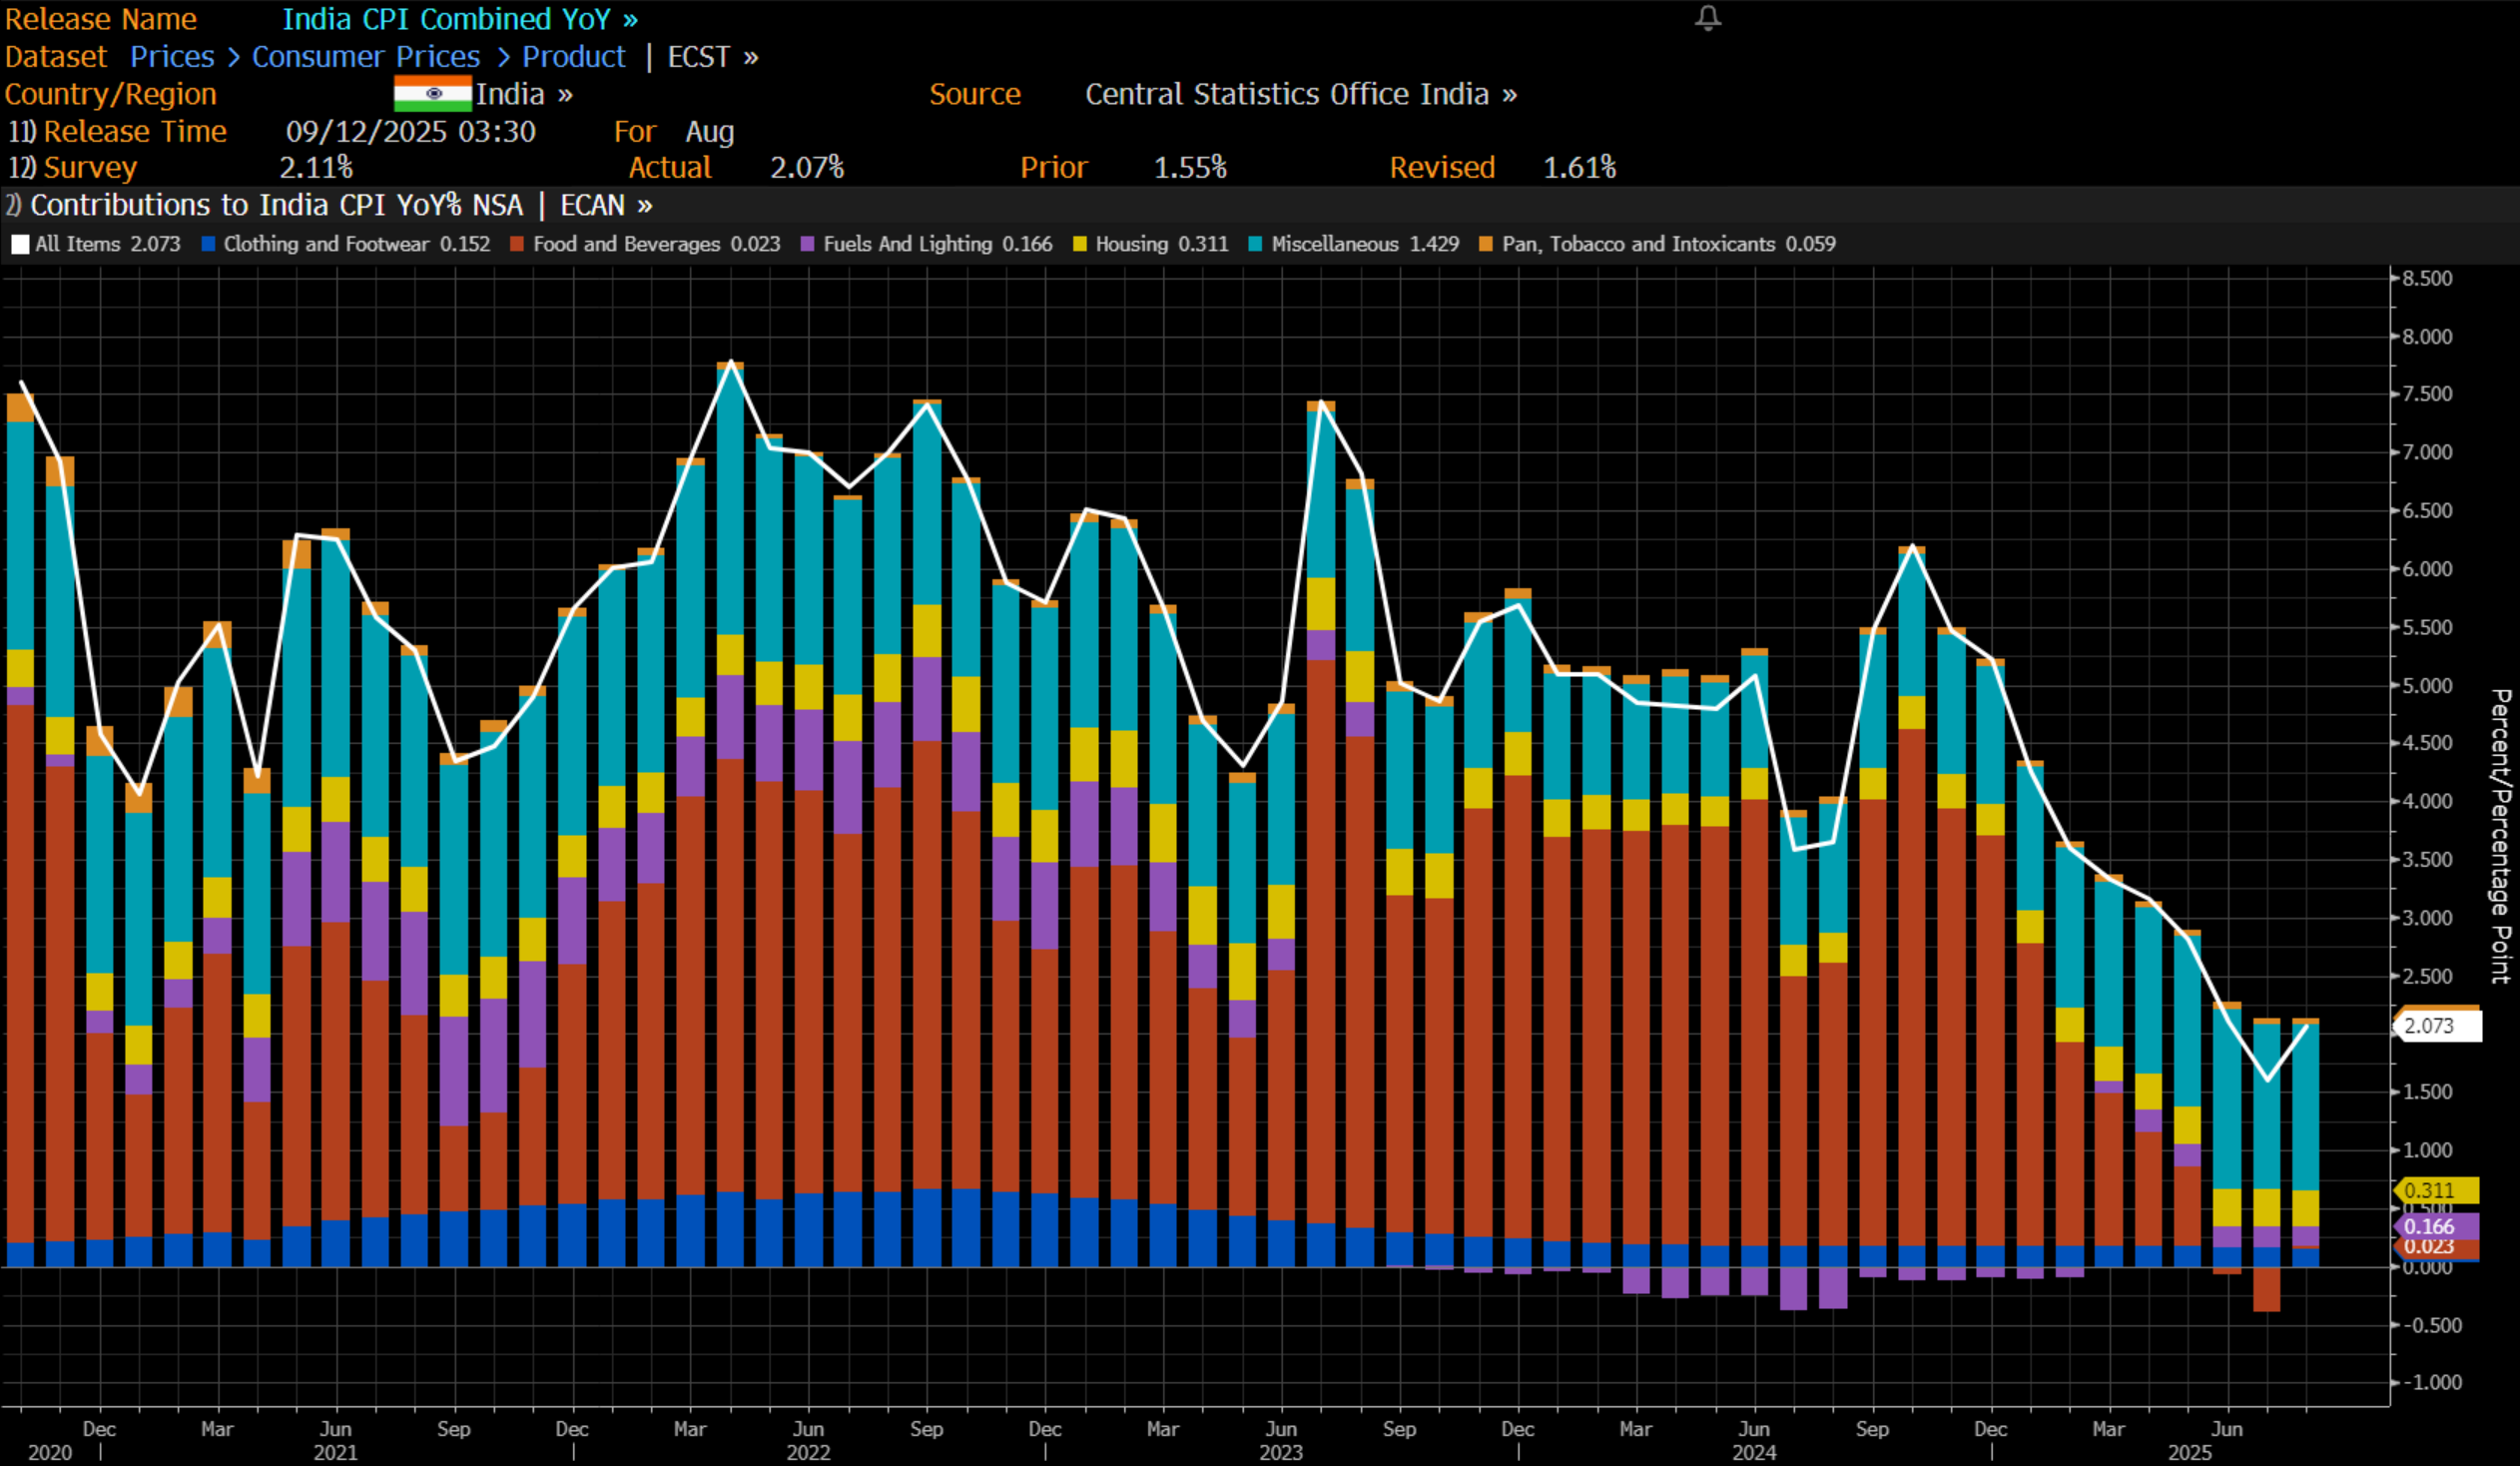Open the Consumer Prices breadcrumb

pyautogui.click(x=365, y=57)
